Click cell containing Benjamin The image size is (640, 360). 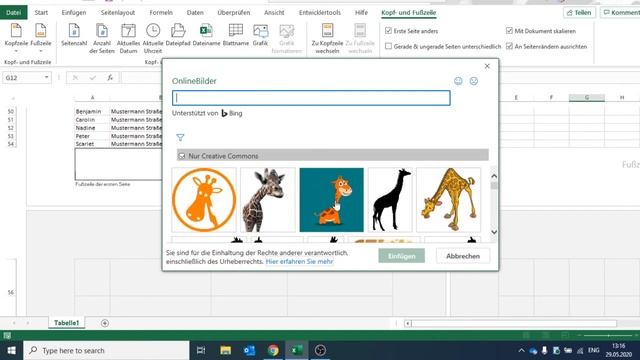click(x=92, y=111)
